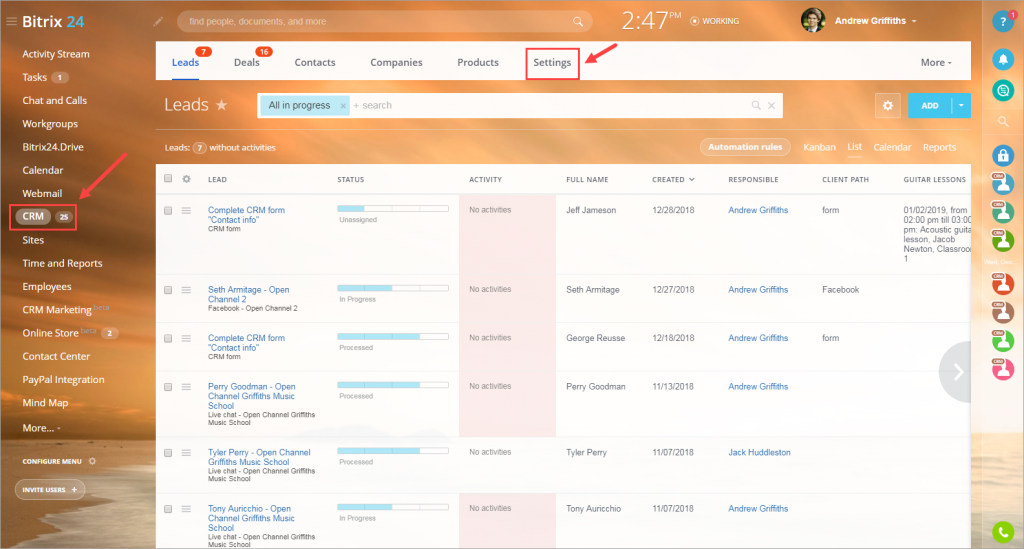This screenshot has width=1024, height=549.
Task: Remove the All in progress filter tag
Action: coord(343,106)
